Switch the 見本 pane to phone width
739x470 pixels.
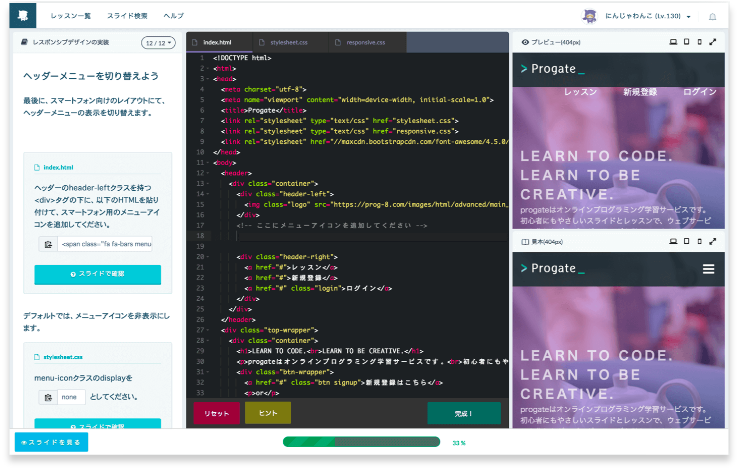click(x=699, y=241)
